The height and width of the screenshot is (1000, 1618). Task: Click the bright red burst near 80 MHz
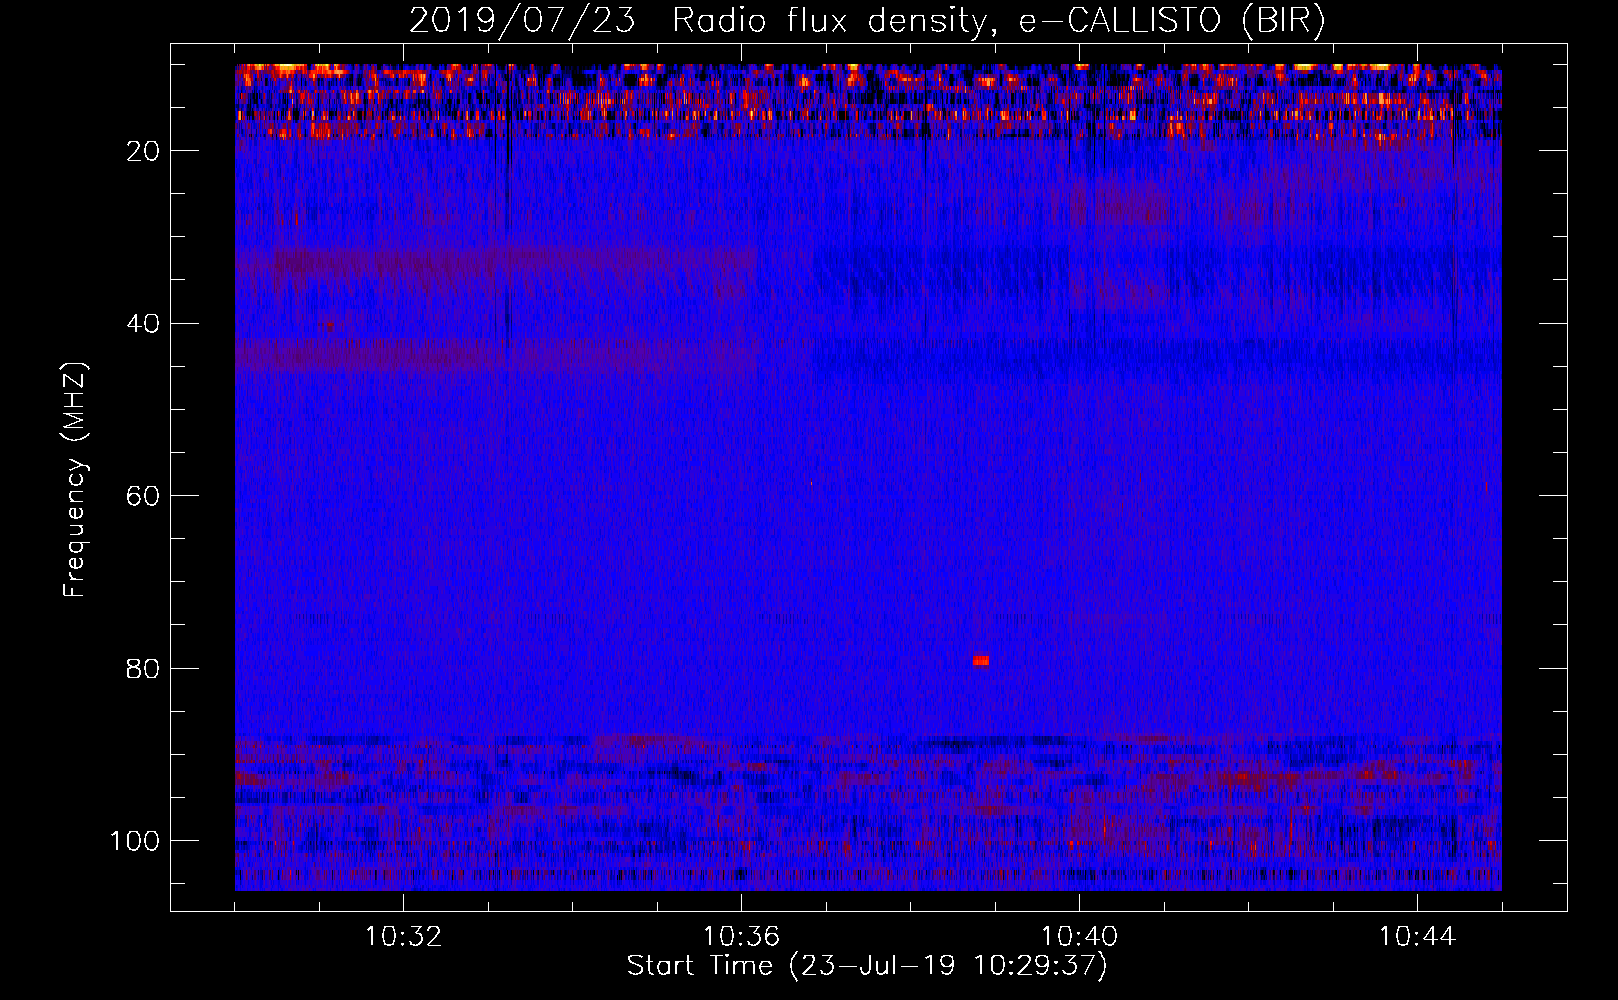(x=981, y=661)
